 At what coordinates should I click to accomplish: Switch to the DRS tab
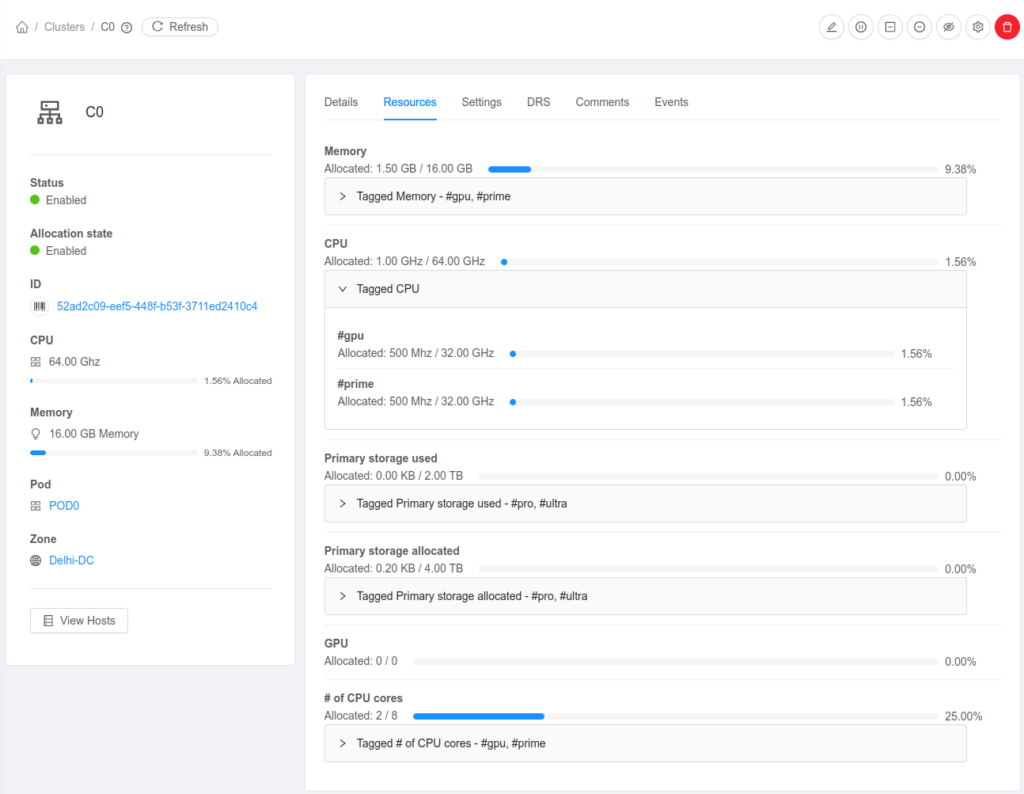[x=538, y=102]
